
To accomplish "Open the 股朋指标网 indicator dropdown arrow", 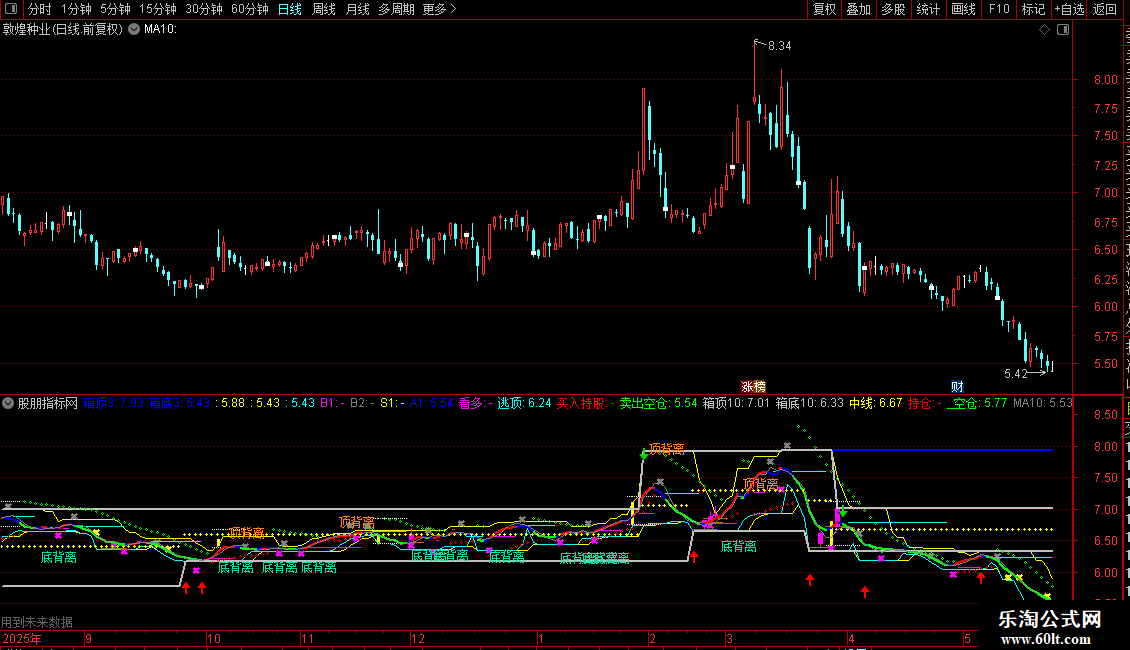I will point(8,404).
